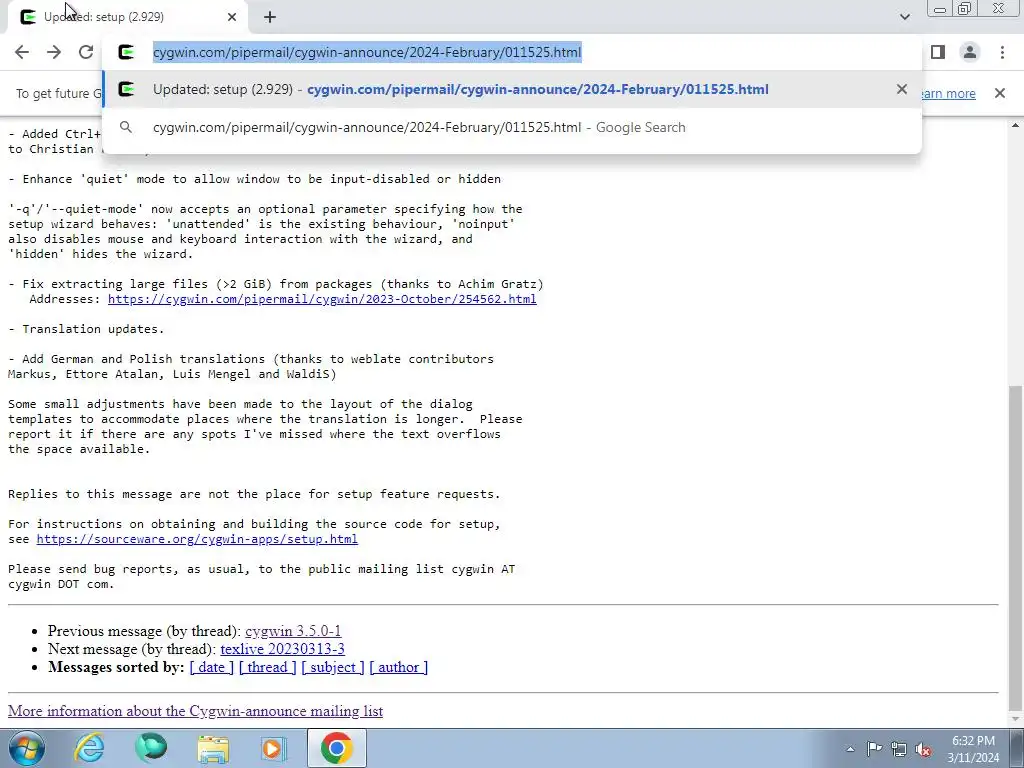This screenshot has height=768, width=1024.
Task: Open the sourceware.org cygwin-apps setup link
Action: coord(197,539)
